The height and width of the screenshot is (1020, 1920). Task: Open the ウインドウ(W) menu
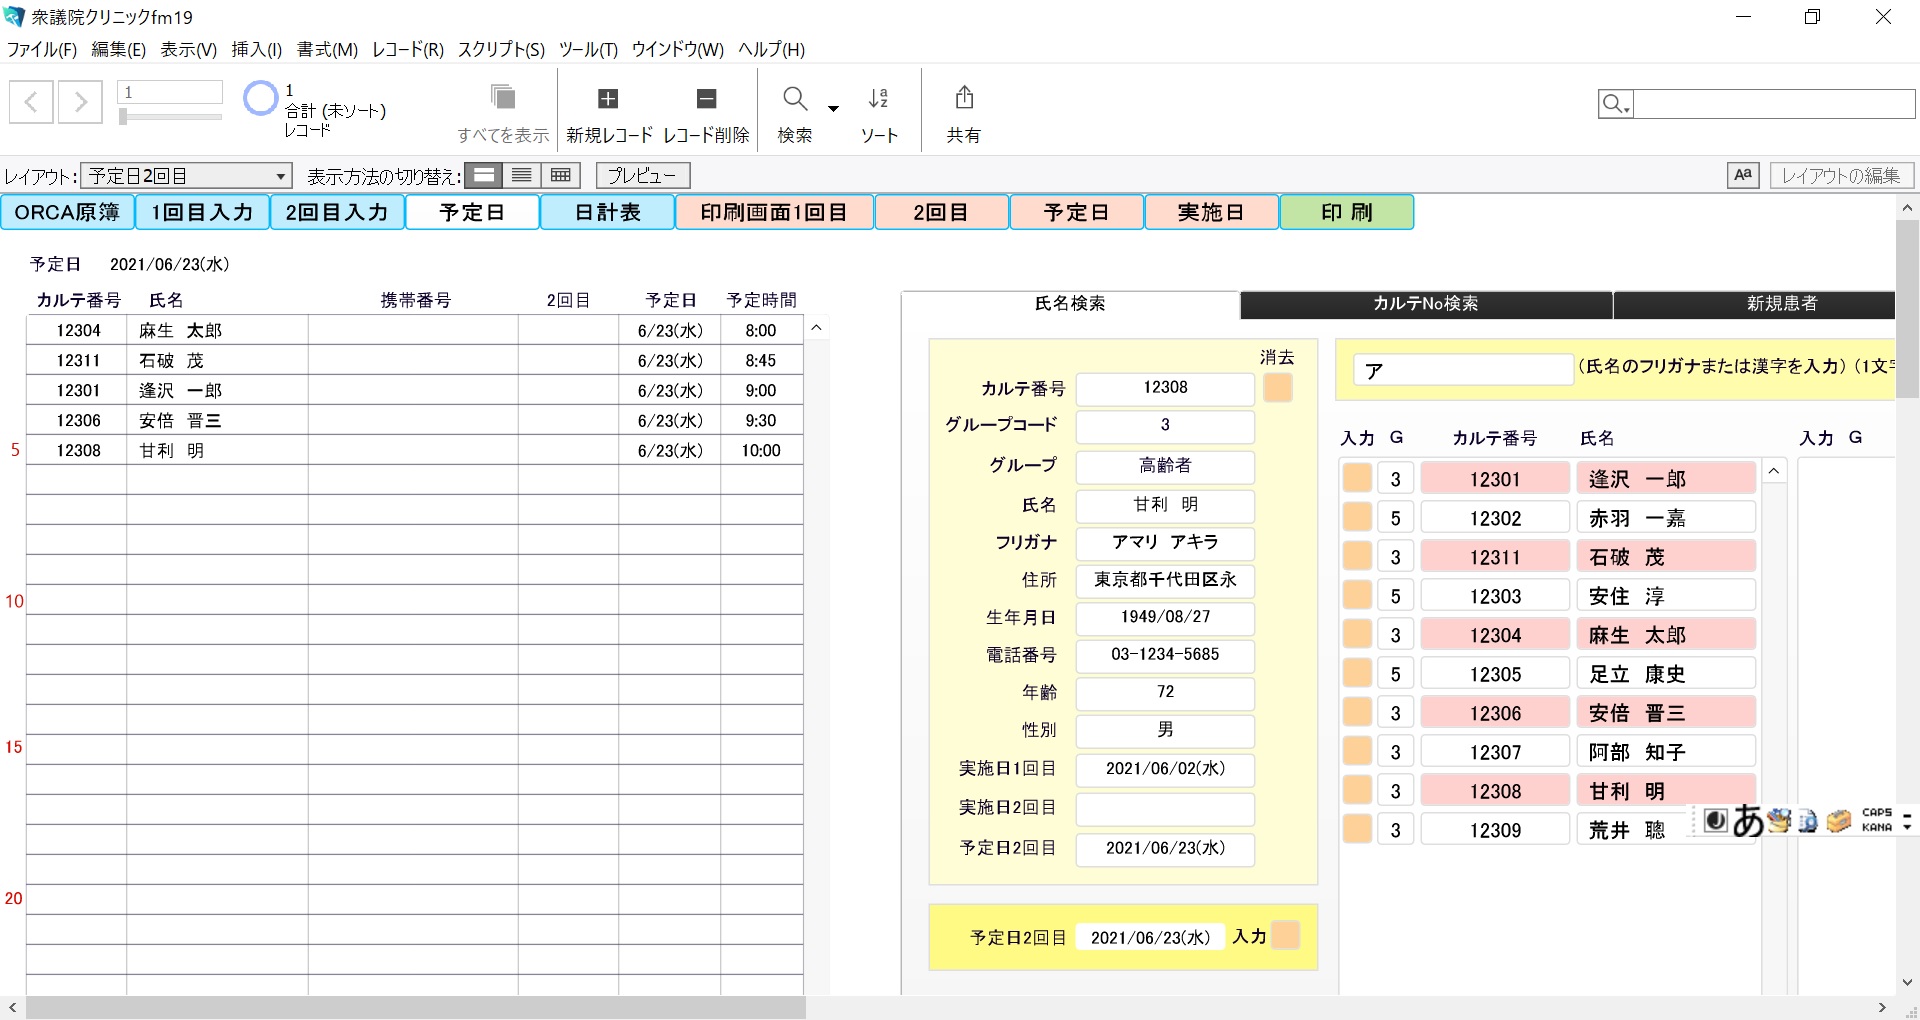pos(677,49)
